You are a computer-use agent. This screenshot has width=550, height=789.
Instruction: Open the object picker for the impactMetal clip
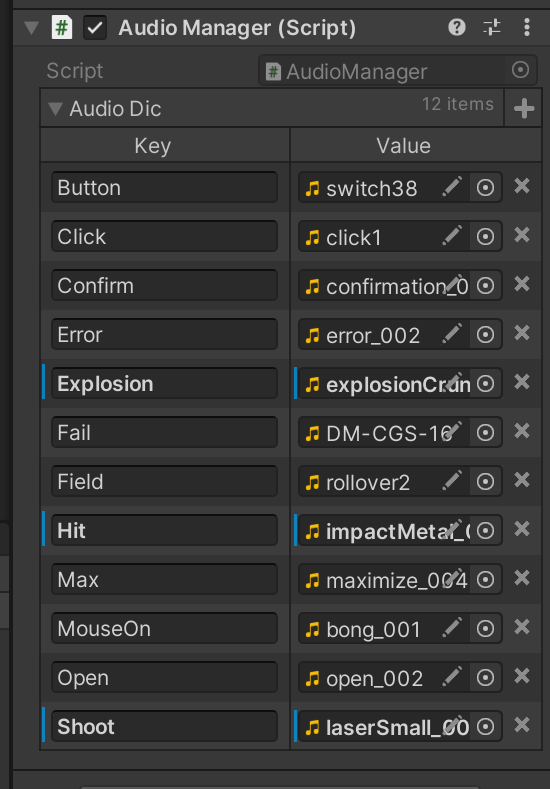coord(486,531)
